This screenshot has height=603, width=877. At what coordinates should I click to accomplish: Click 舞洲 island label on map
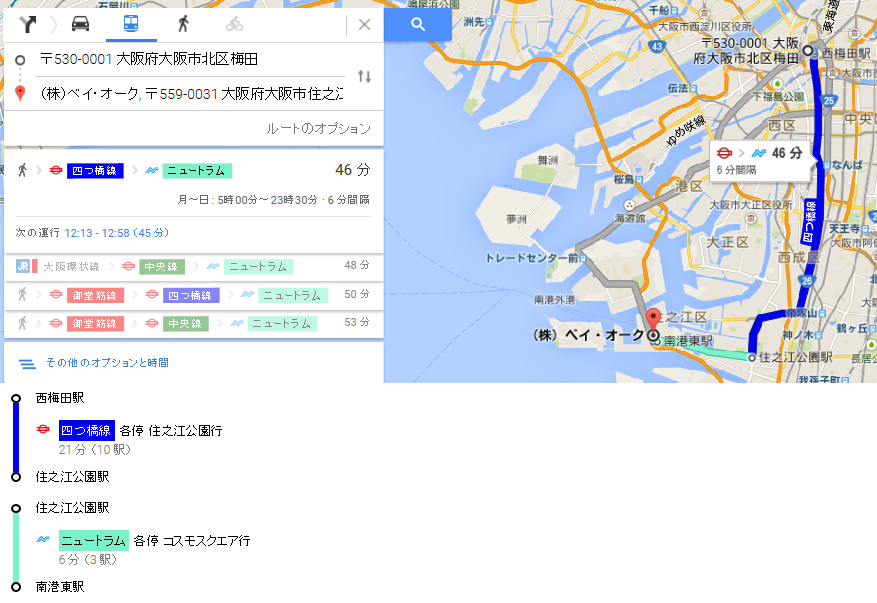(x=548, y=160)
